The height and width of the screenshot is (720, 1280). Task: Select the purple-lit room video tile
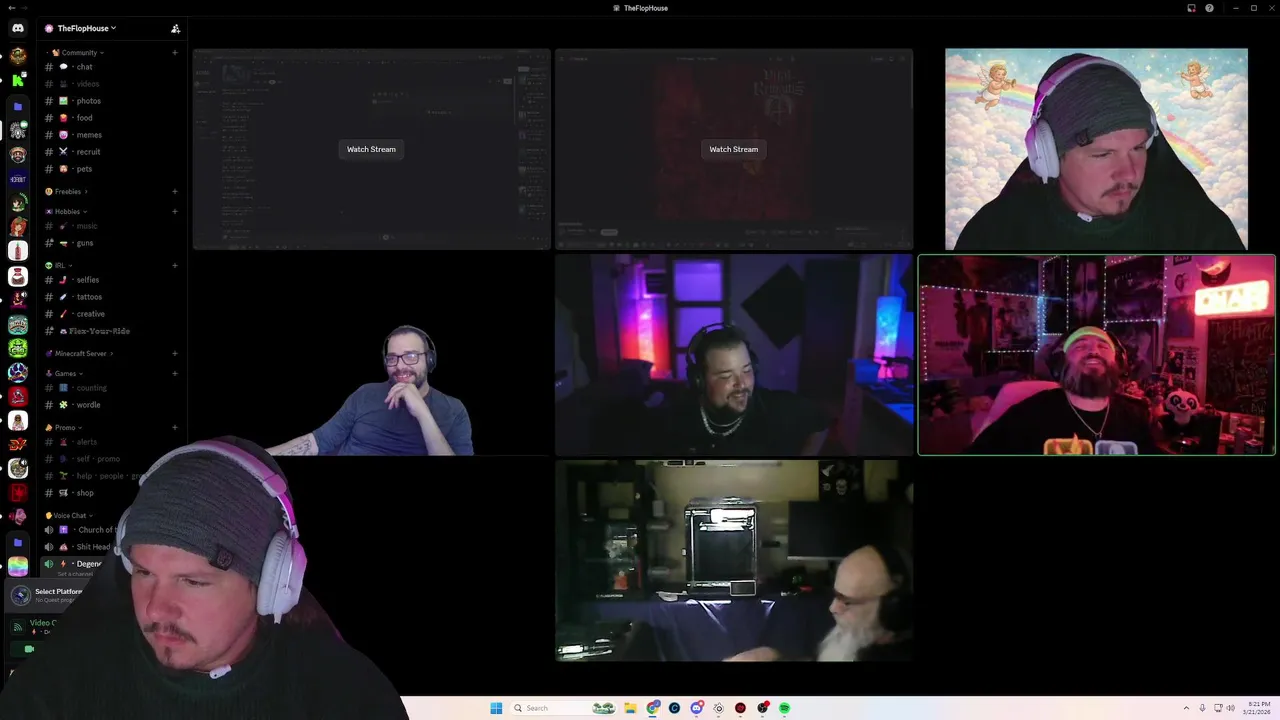point(734,355)
